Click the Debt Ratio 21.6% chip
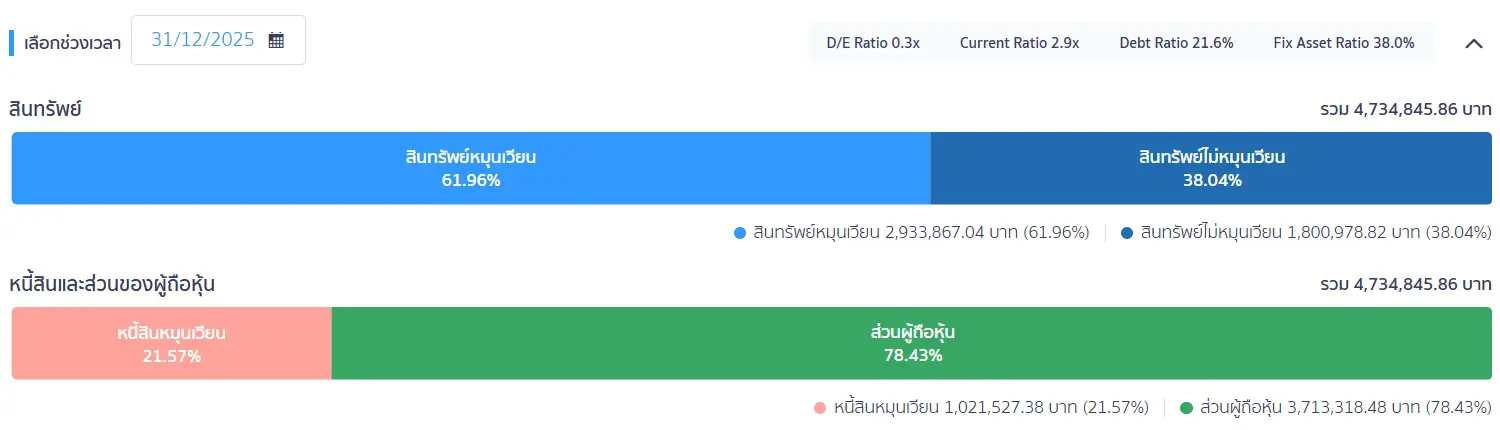The width and height of the screenshot is (1500, 430). coord(1176,43)
